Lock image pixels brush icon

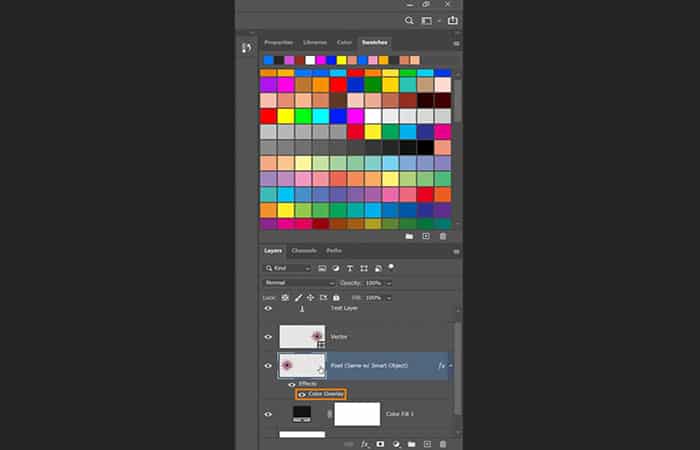(x=298, y=298)
